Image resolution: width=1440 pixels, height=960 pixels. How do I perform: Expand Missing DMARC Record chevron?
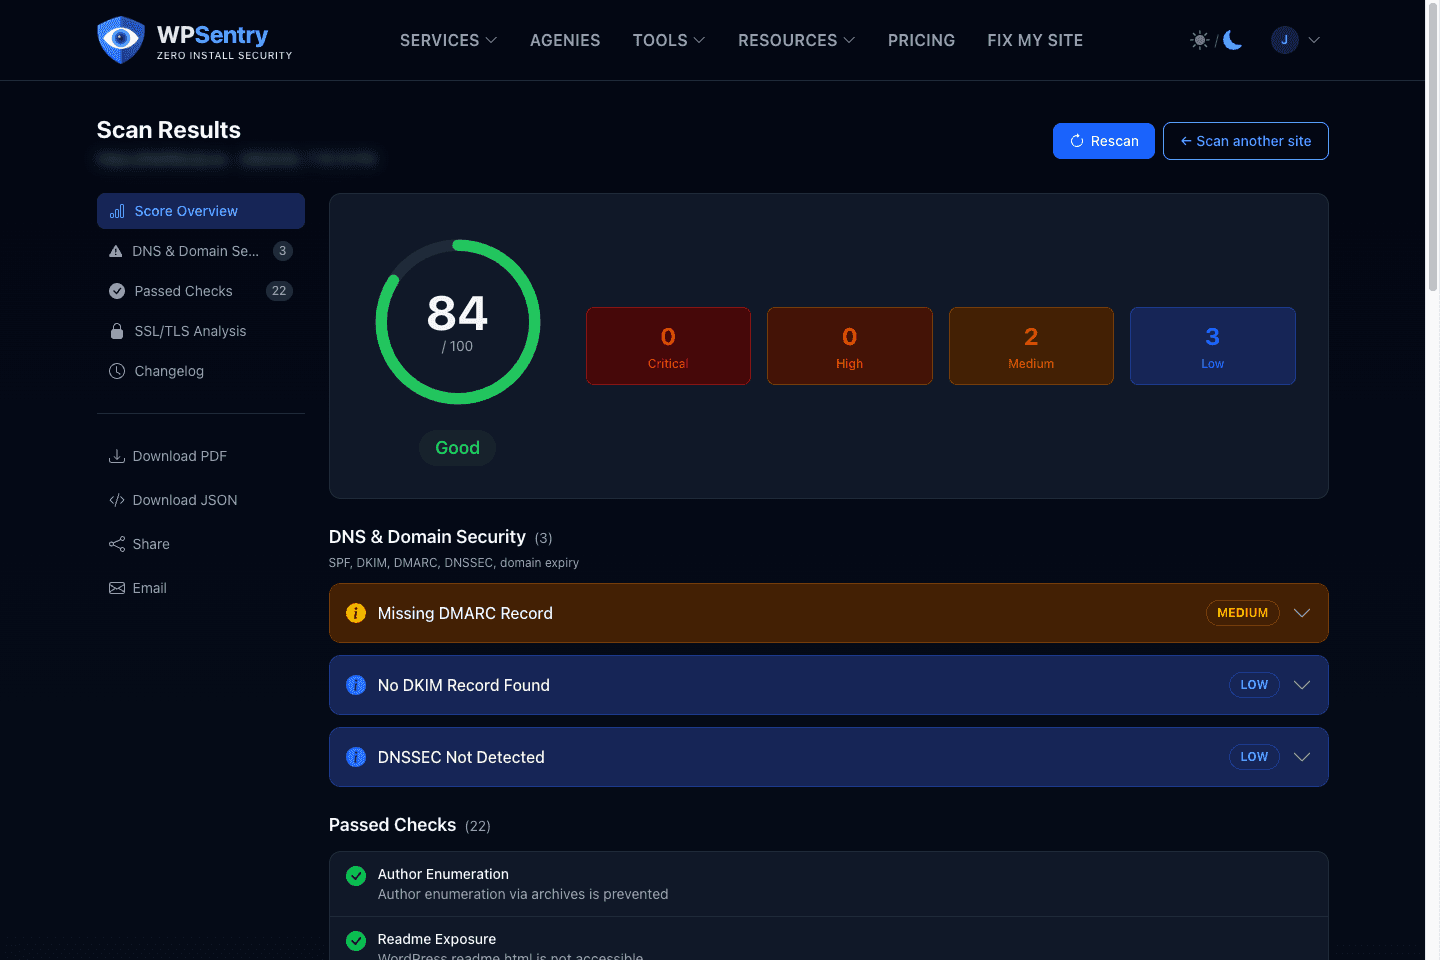pyautogui.click(x=1302, y=613)
